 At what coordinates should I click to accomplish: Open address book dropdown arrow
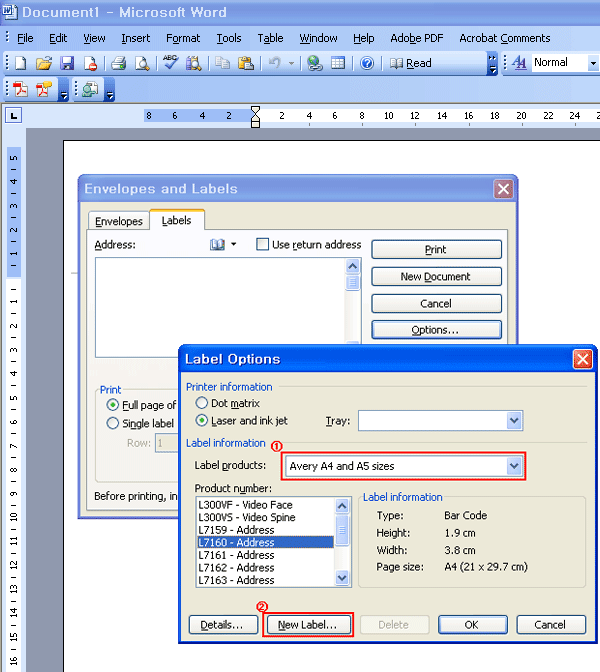pyautogui.click(x=234, y=244)
